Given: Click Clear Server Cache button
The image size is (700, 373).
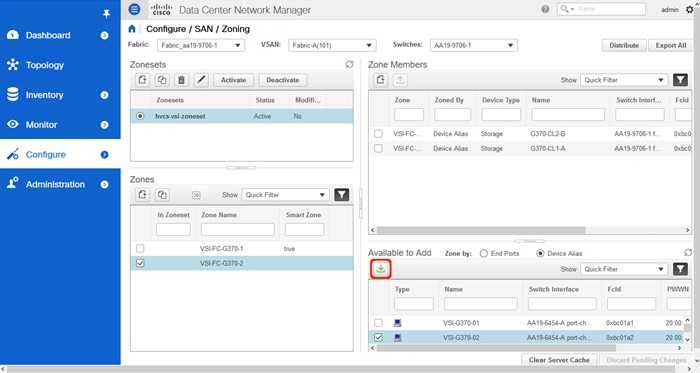Looking at the screenshot, I should point(559,360).
